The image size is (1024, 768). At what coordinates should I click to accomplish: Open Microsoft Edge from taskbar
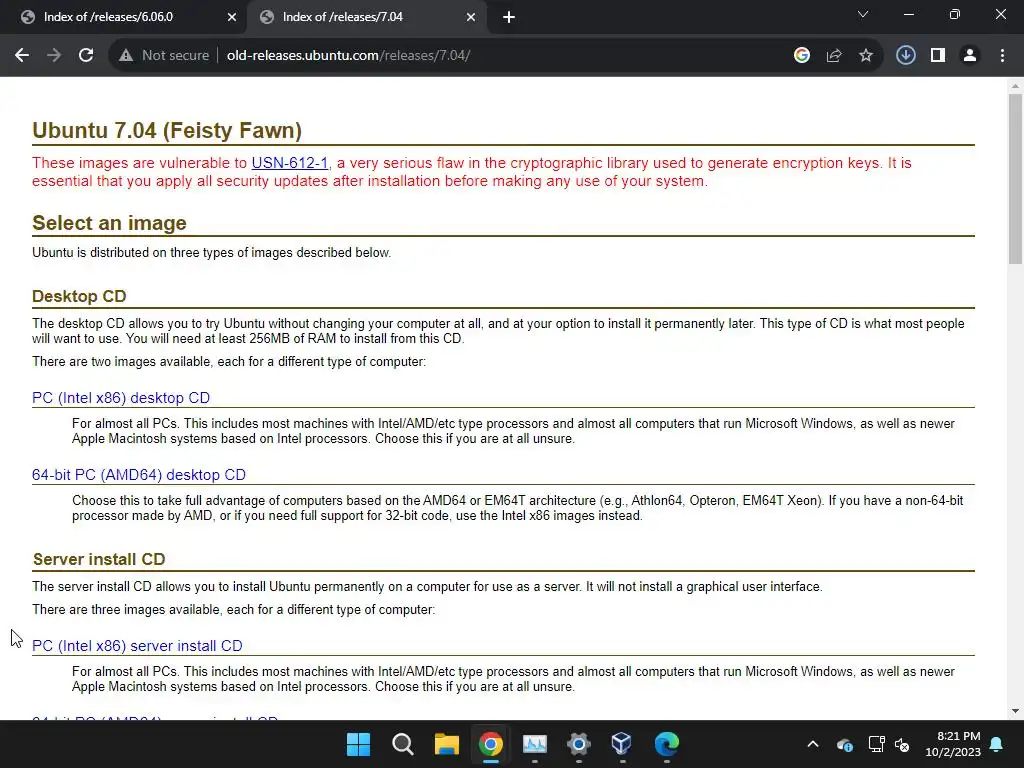tap(666, 744)
